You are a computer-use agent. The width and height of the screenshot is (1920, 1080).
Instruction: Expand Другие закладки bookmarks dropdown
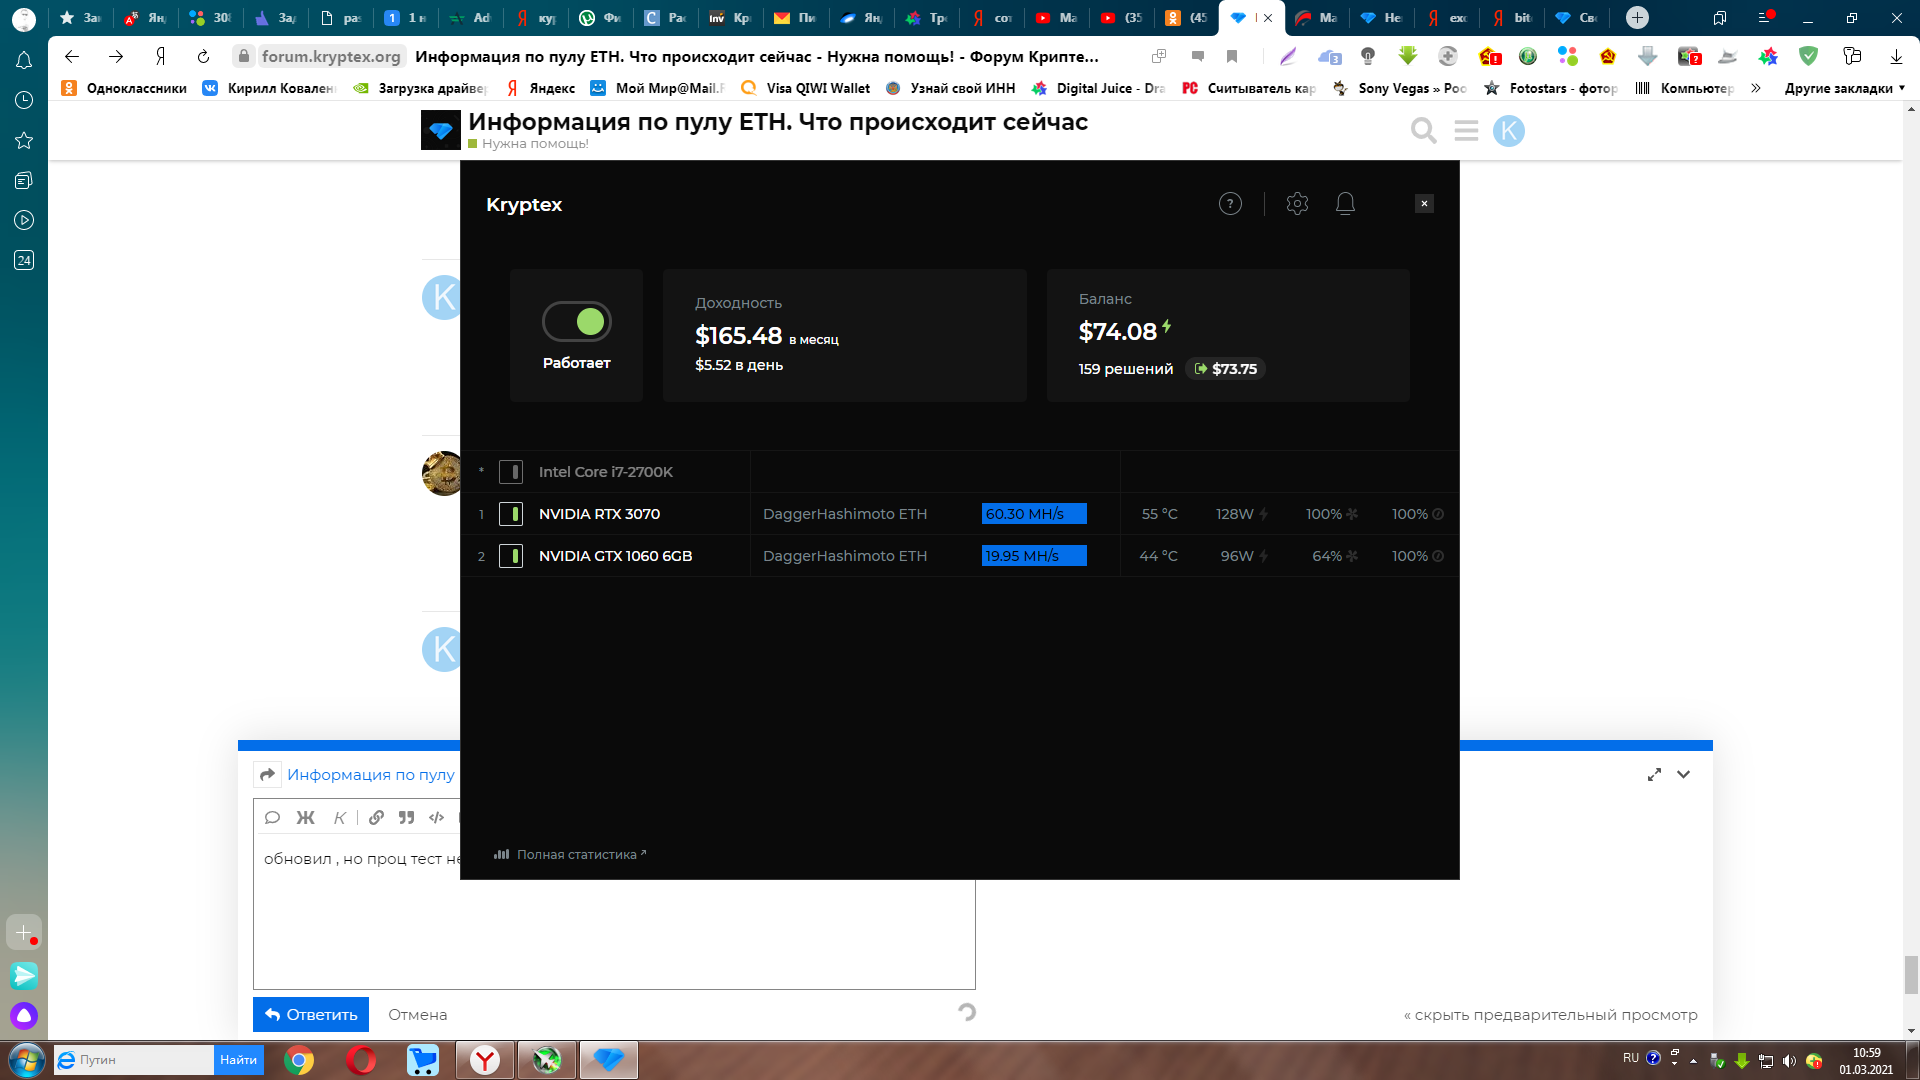coord(1845,88)
